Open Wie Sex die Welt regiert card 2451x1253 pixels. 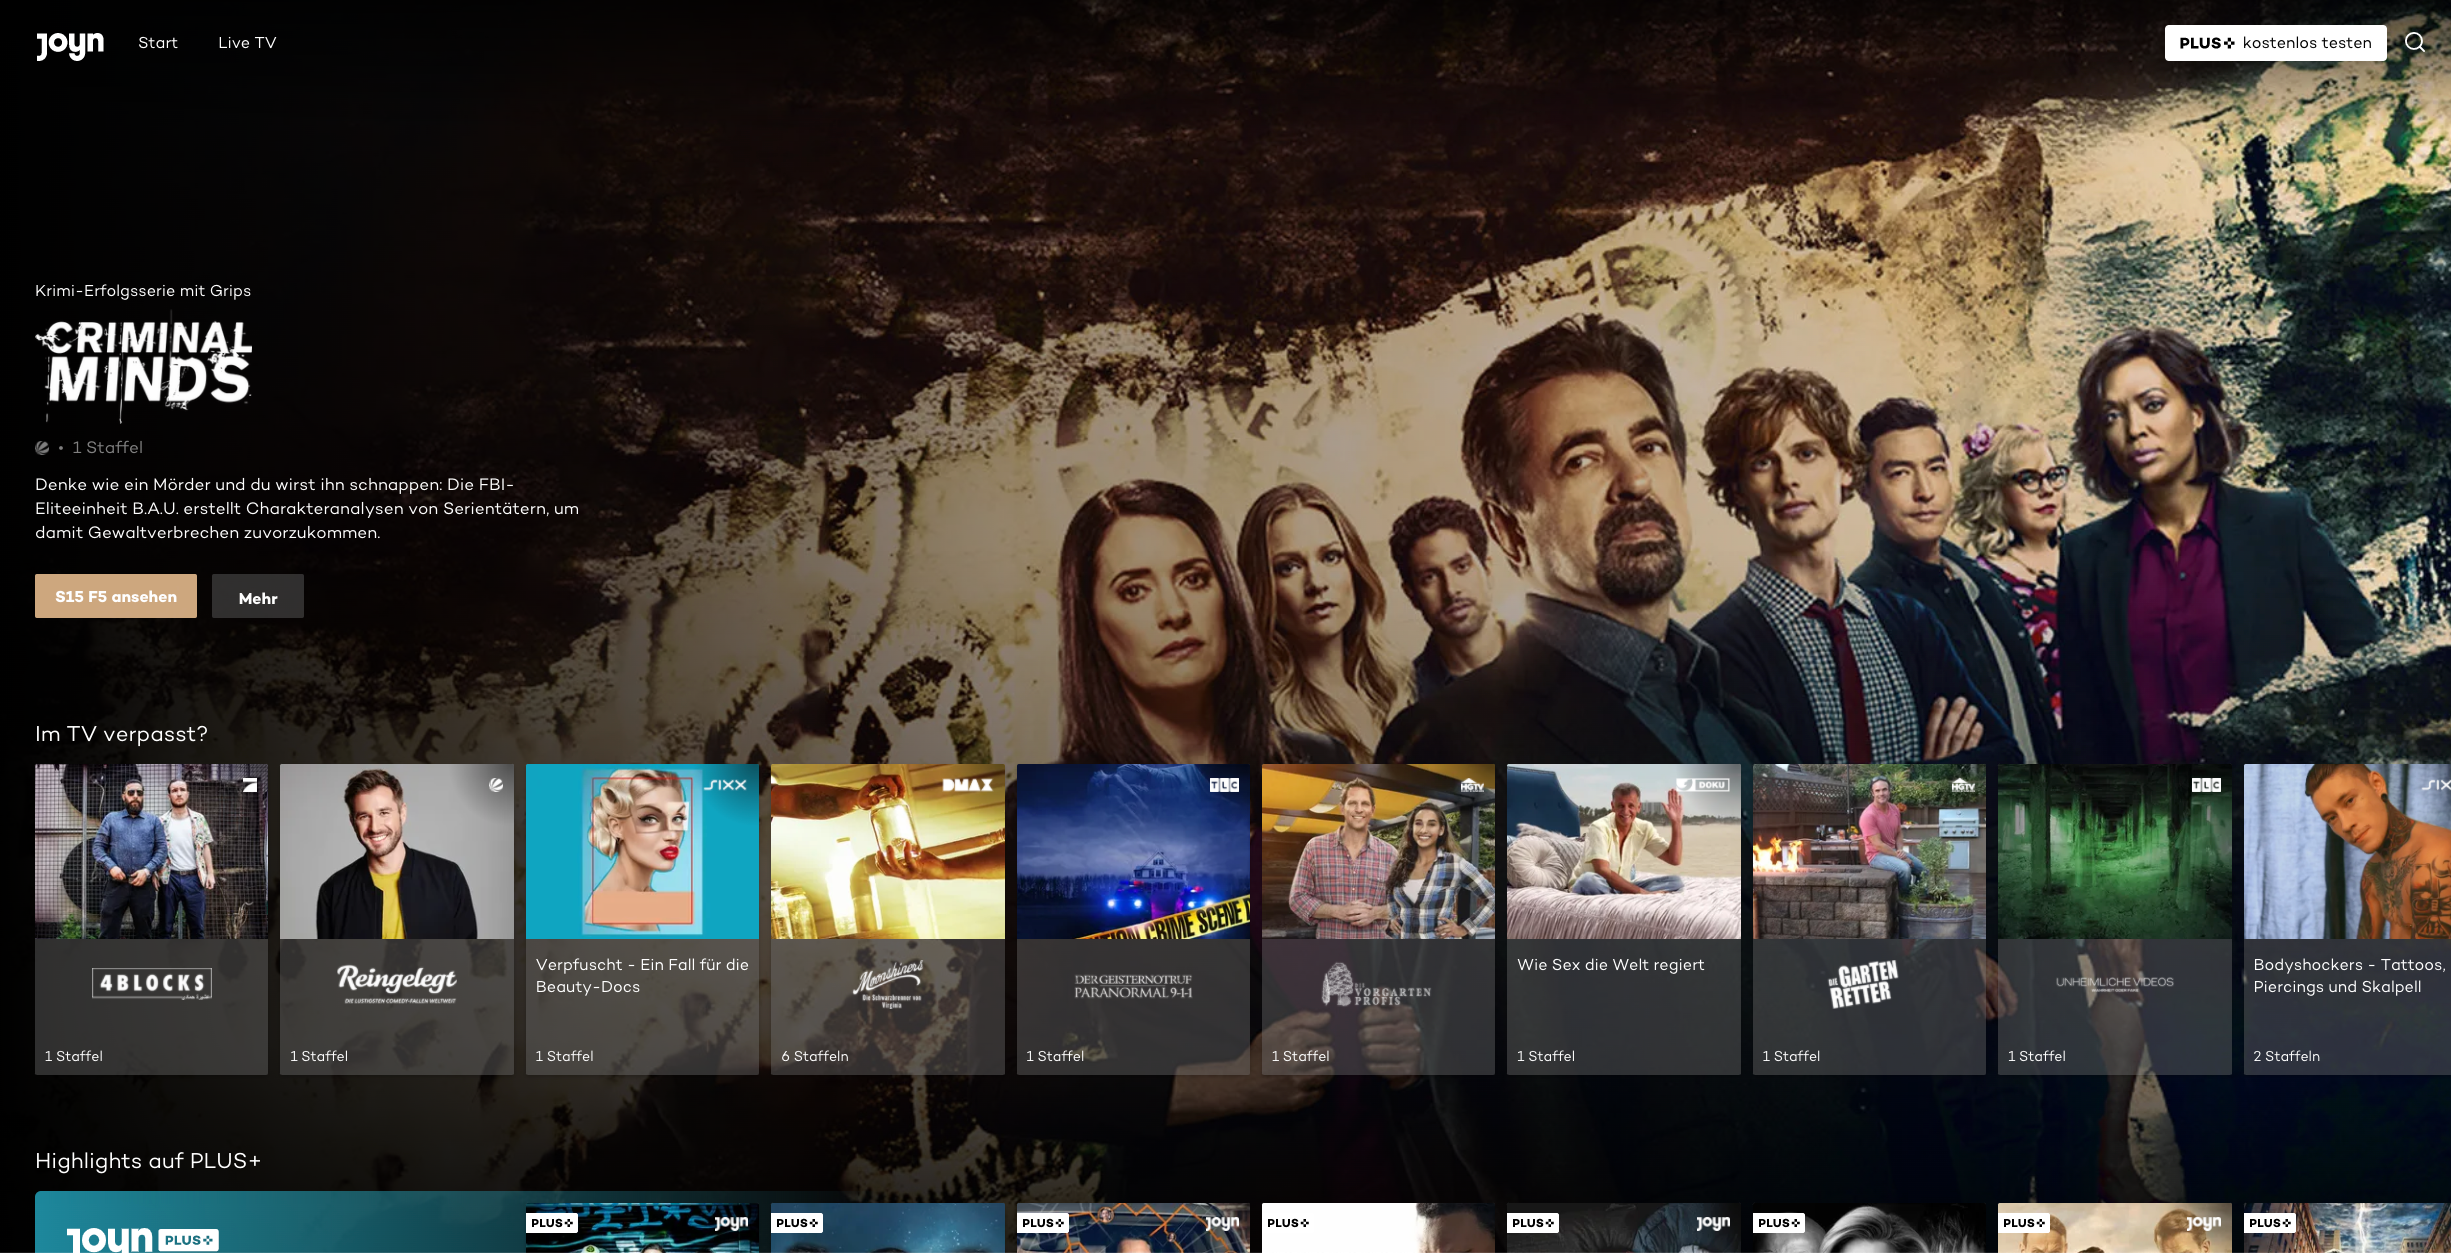[1624, 919]
